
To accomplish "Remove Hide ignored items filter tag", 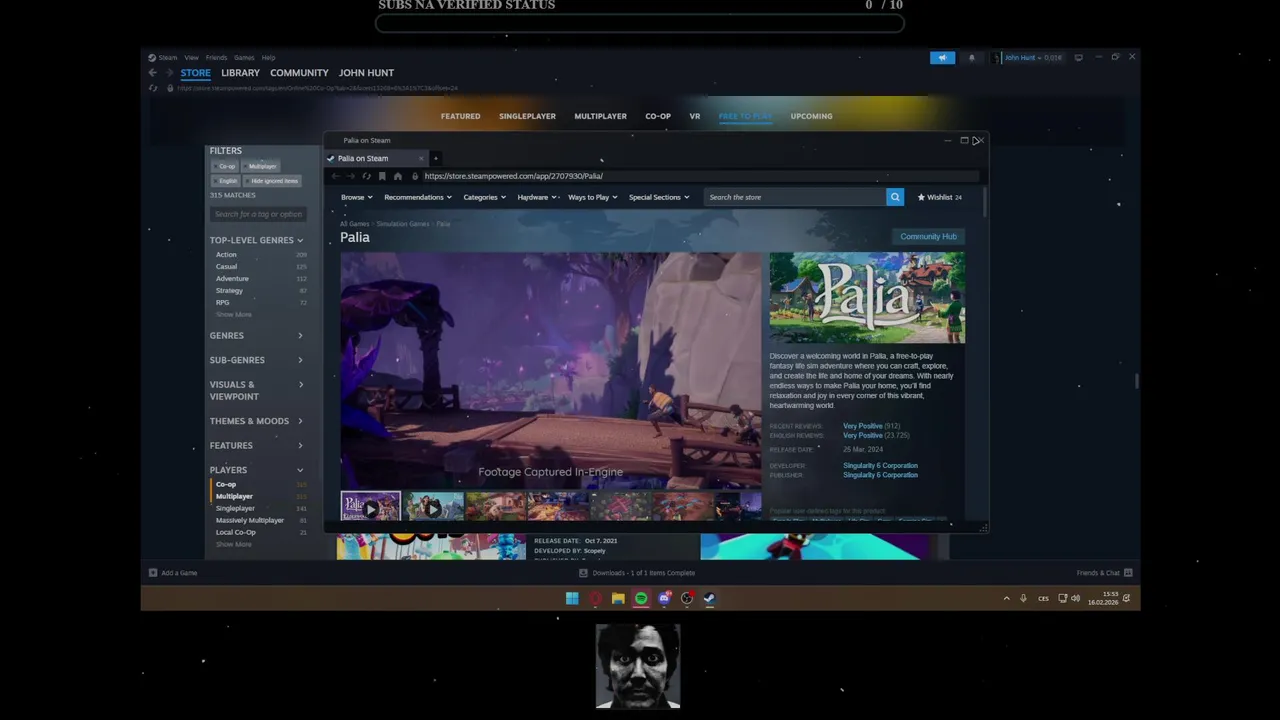I will [x=273, y=181].
